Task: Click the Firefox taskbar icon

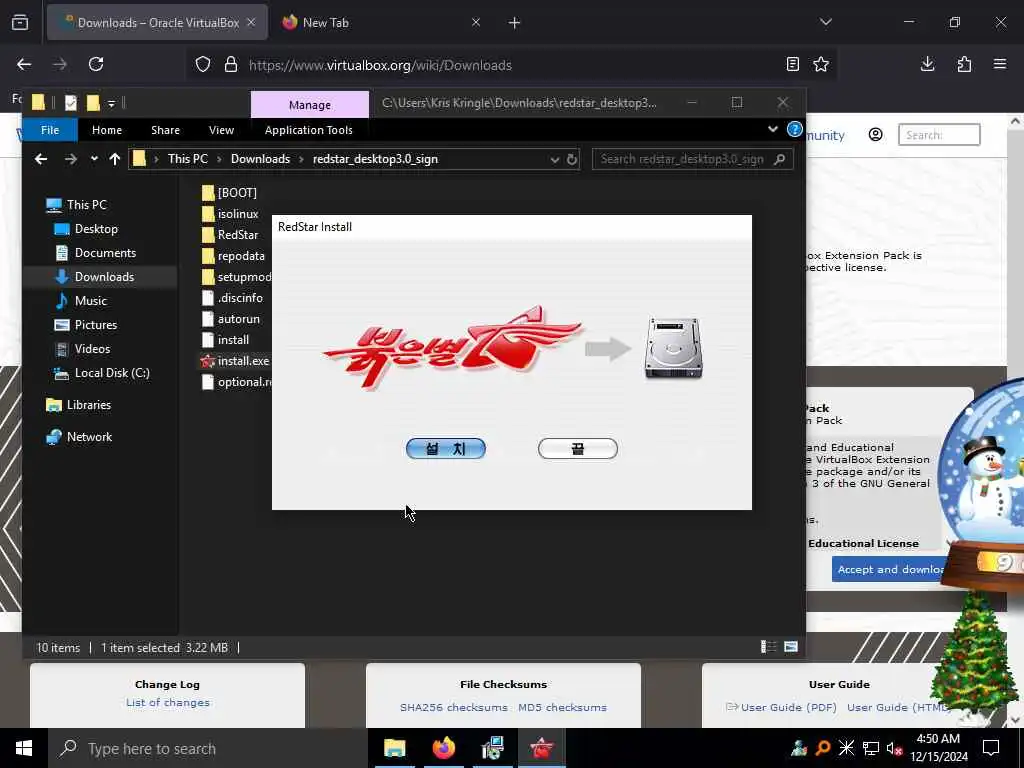Action: click(x=443, y=748)
